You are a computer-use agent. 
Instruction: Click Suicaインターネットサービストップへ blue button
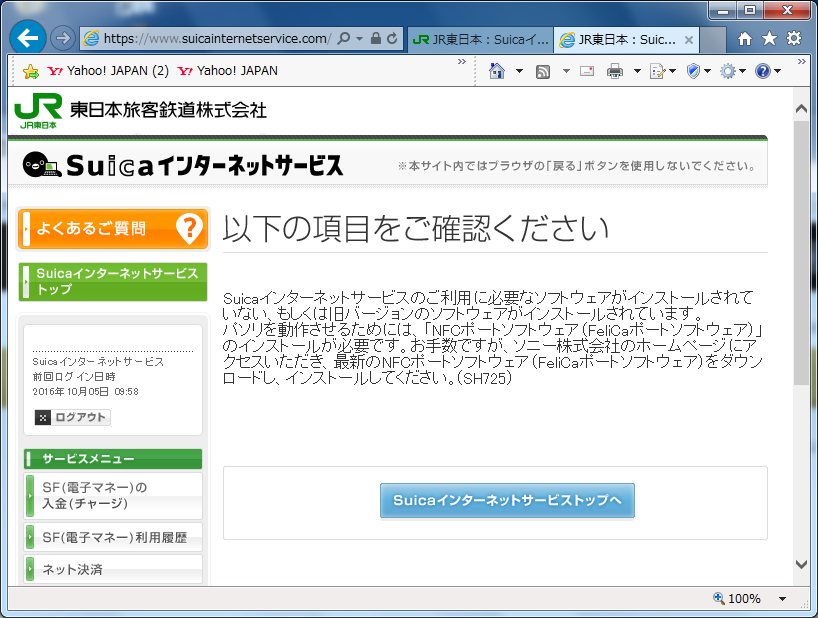(x=507, y=501)
